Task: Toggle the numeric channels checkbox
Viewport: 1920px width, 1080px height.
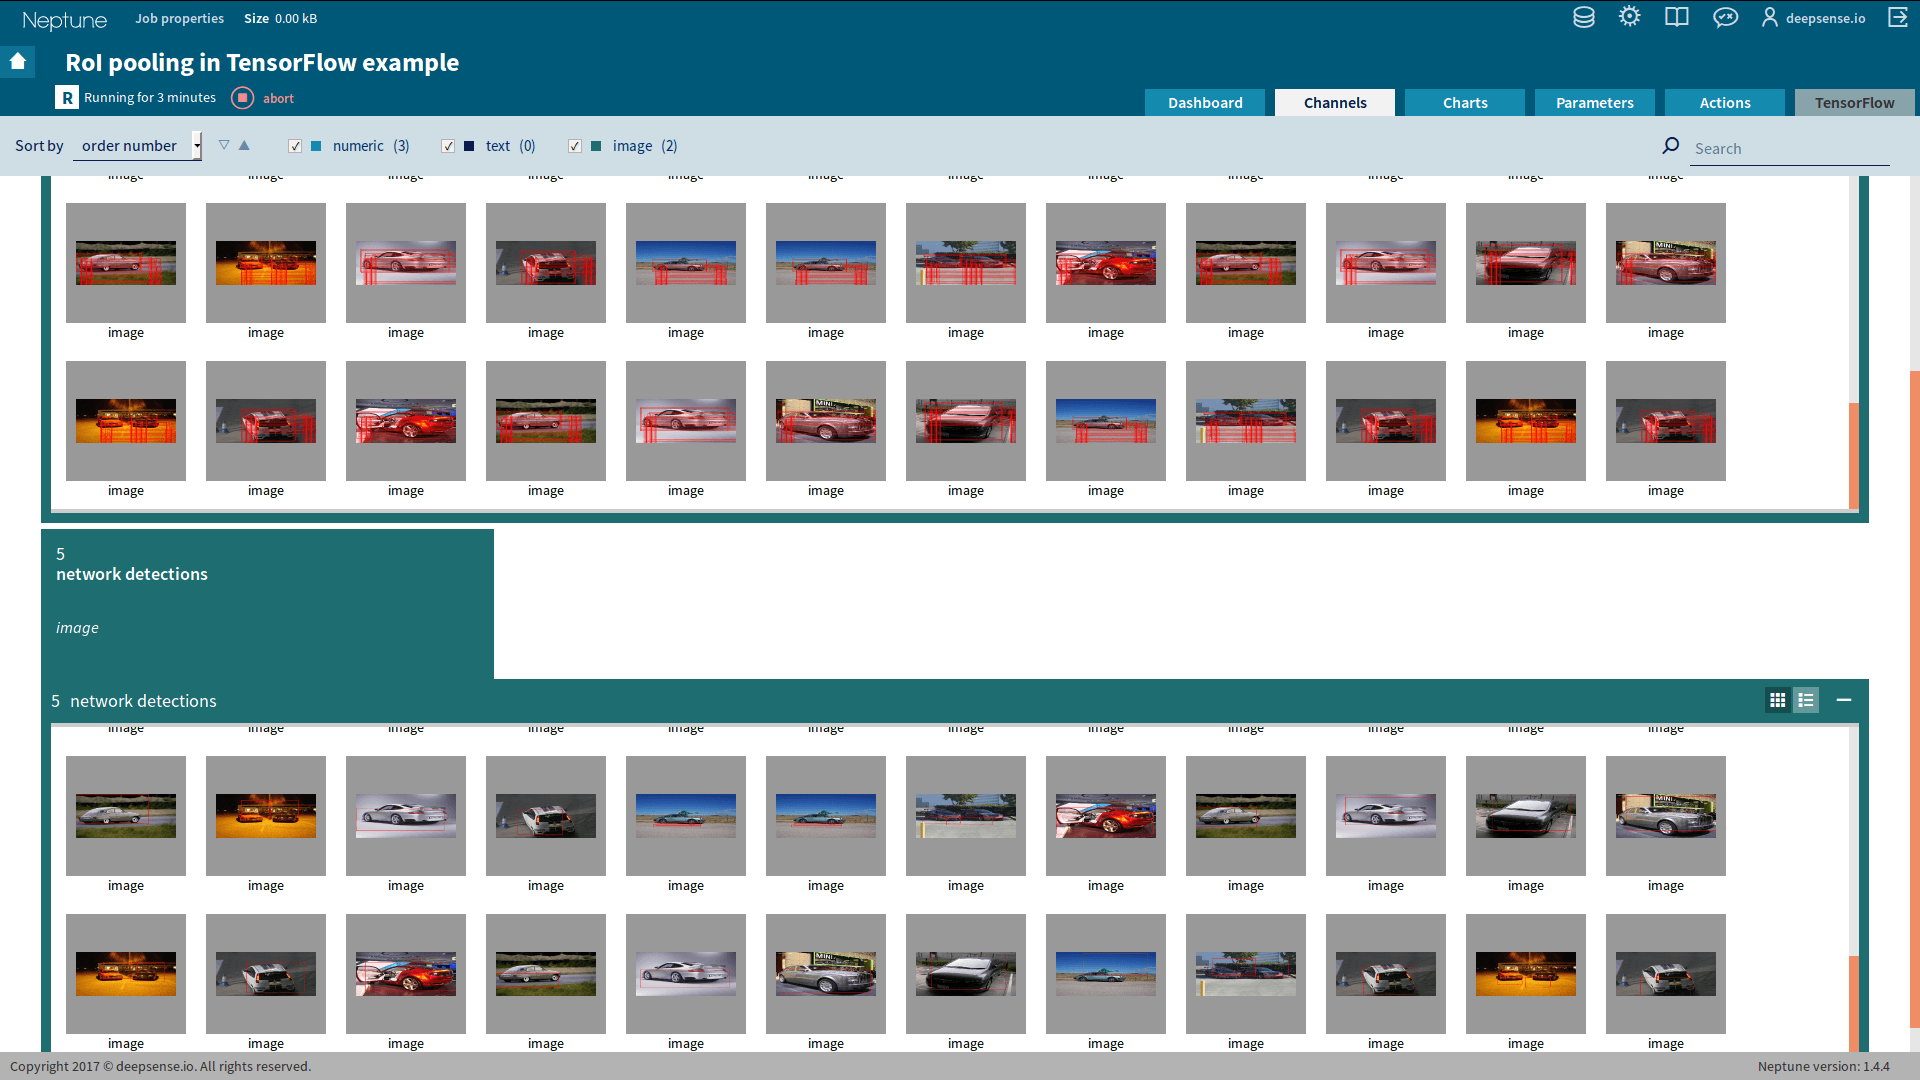Action: point(295,146)
